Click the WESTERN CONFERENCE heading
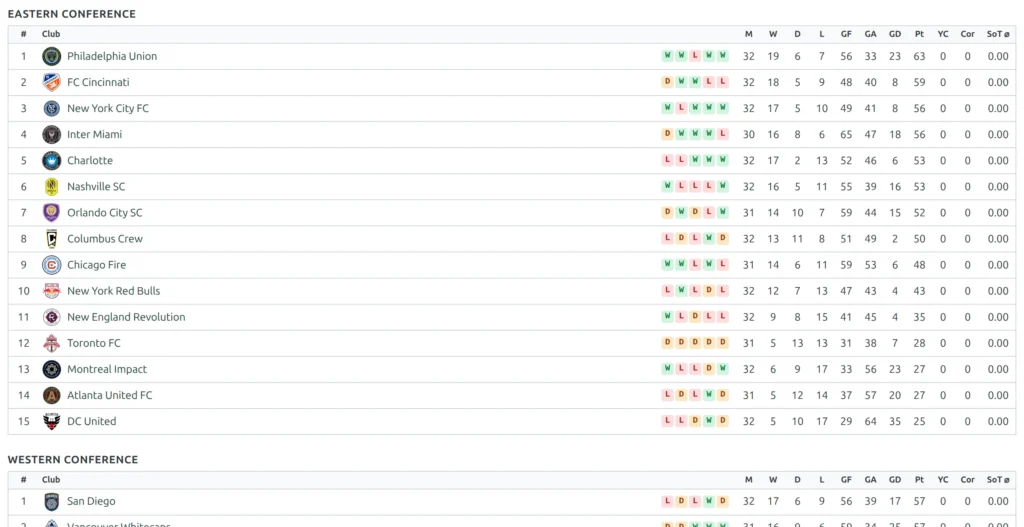Screen dimensions: 1024x527 click(73, 460)
